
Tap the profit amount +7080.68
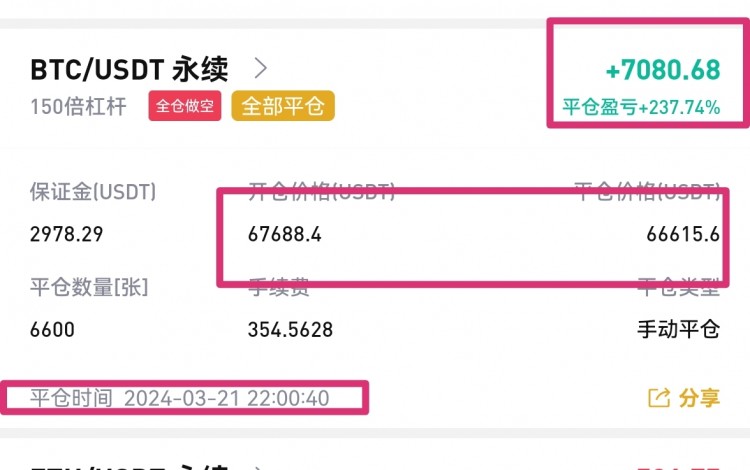(663, 70)
